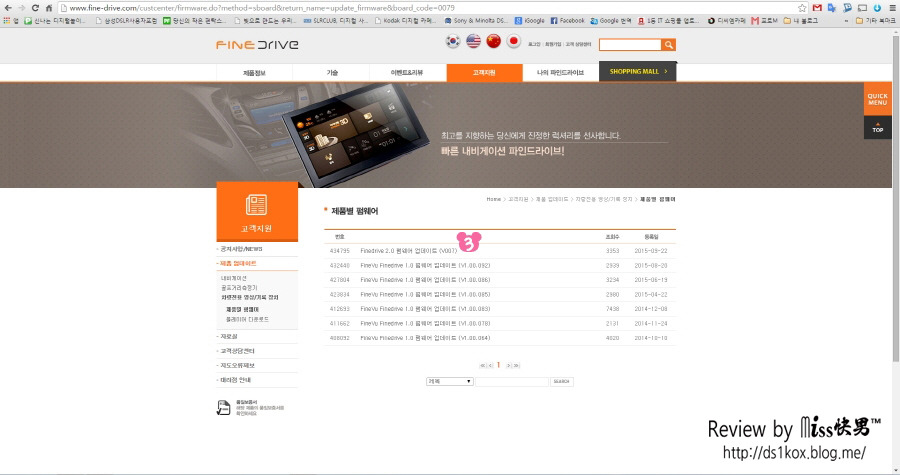Select 골프거리측정기 in the sidebar
900x475 pixels.
pos(239,288)
